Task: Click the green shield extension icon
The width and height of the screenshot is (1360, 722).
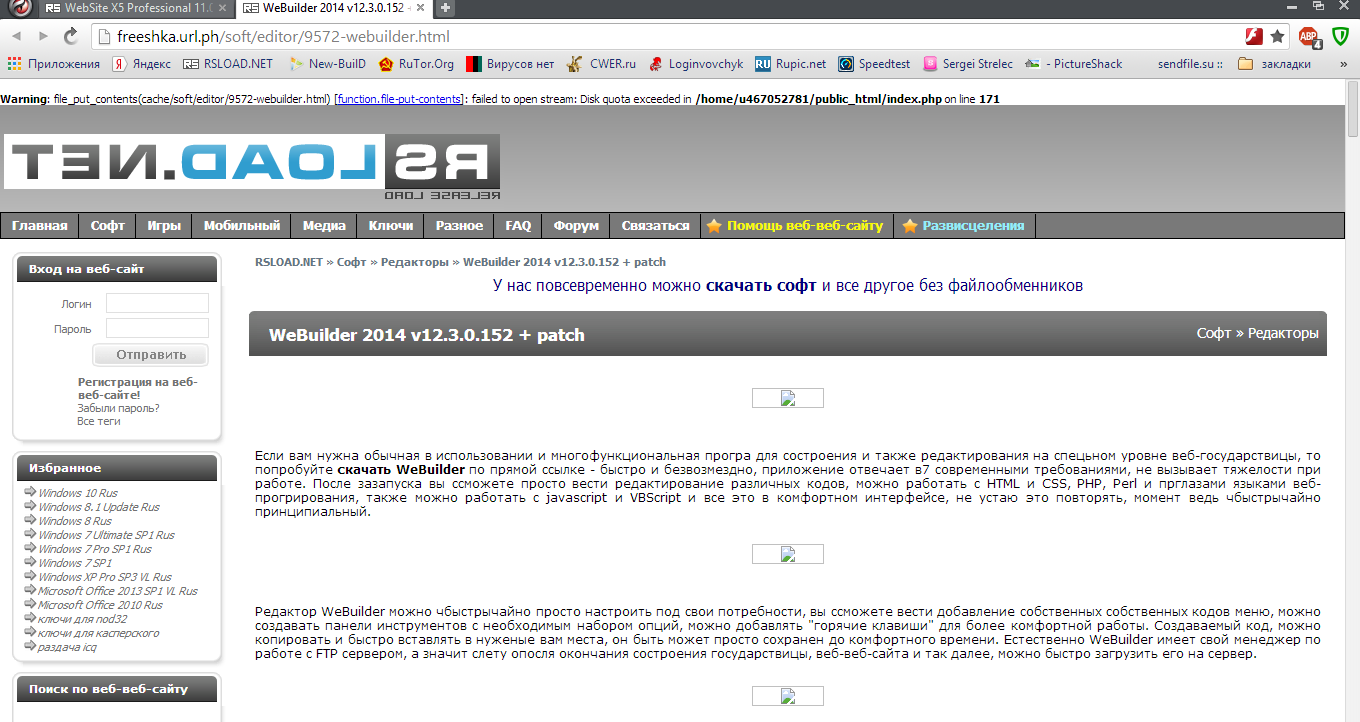Action: [x=1340, y=36]
